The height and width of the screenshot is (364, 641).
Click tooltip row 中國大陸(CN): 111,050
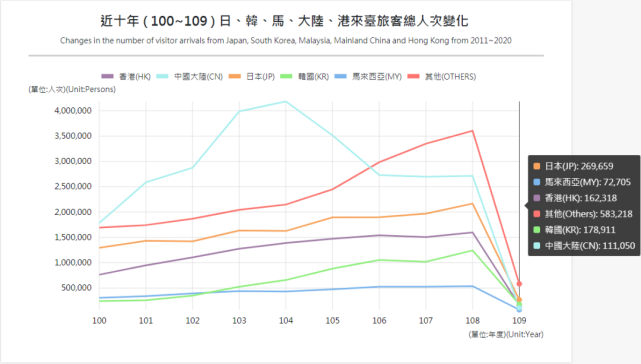coord(584,246)
